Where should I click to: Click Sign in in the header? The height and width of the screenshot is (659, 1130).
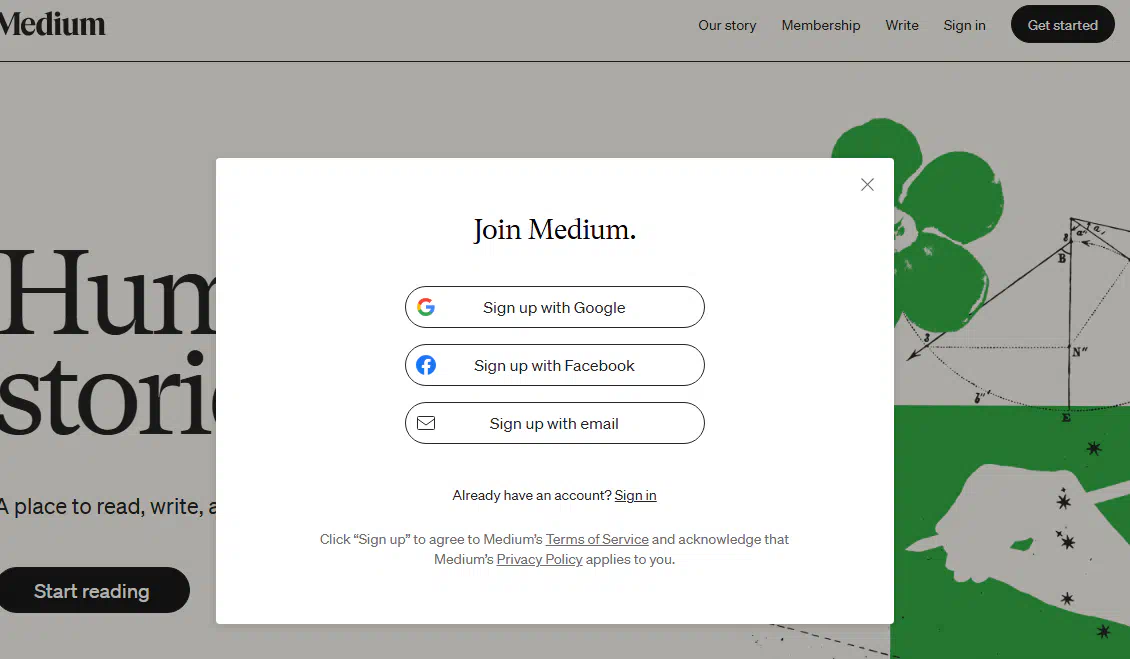(964, 25)
